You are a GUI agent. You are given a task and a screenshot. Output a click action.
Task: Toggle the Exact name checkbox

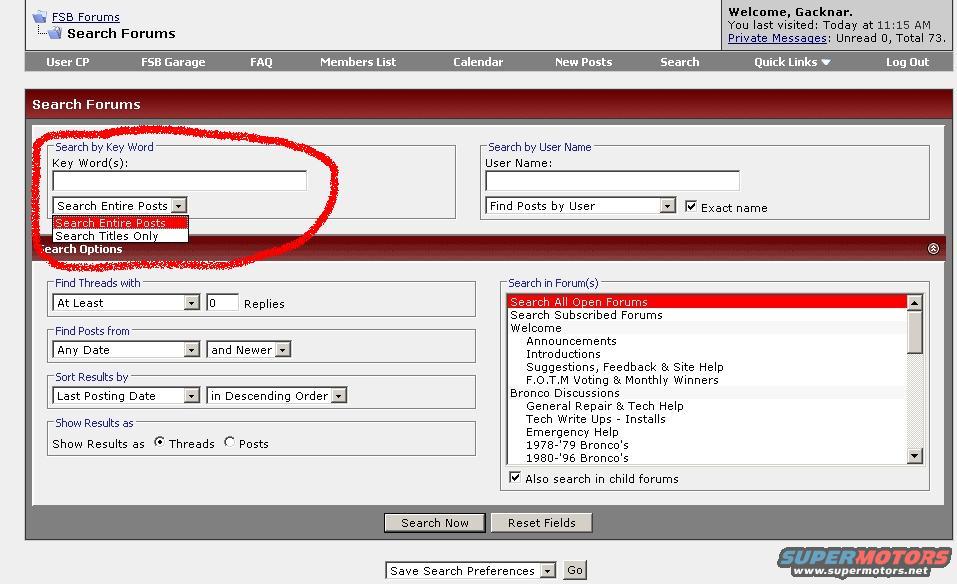coord(691,206)
